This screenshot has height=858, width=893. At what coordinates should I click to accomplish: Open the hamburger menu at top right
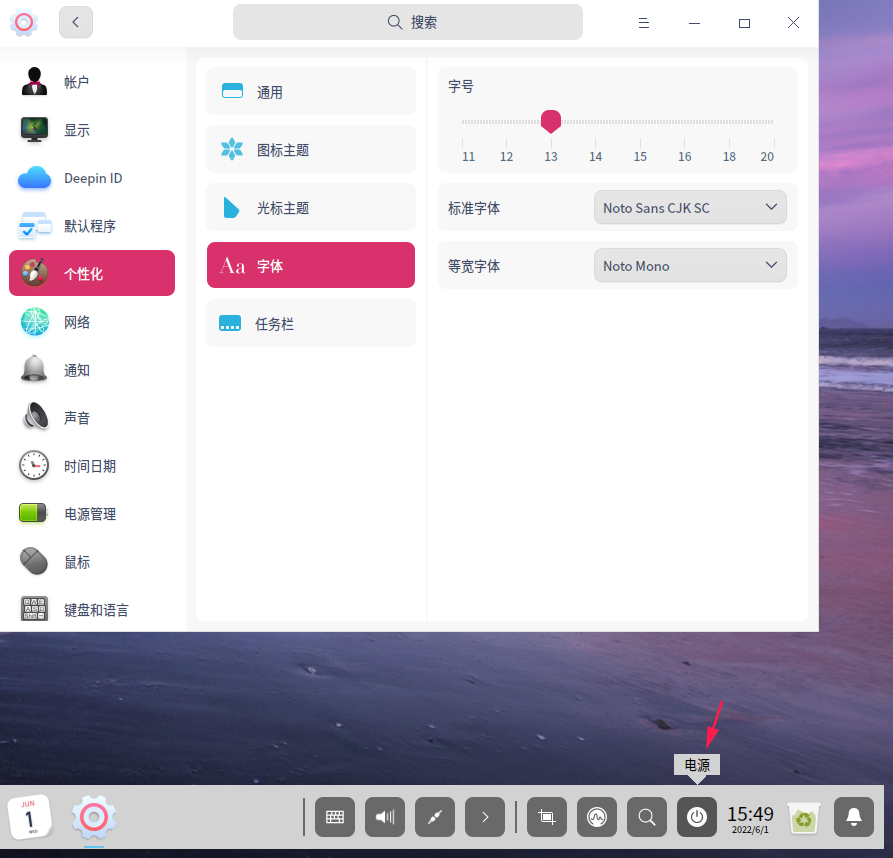(644, 21)
